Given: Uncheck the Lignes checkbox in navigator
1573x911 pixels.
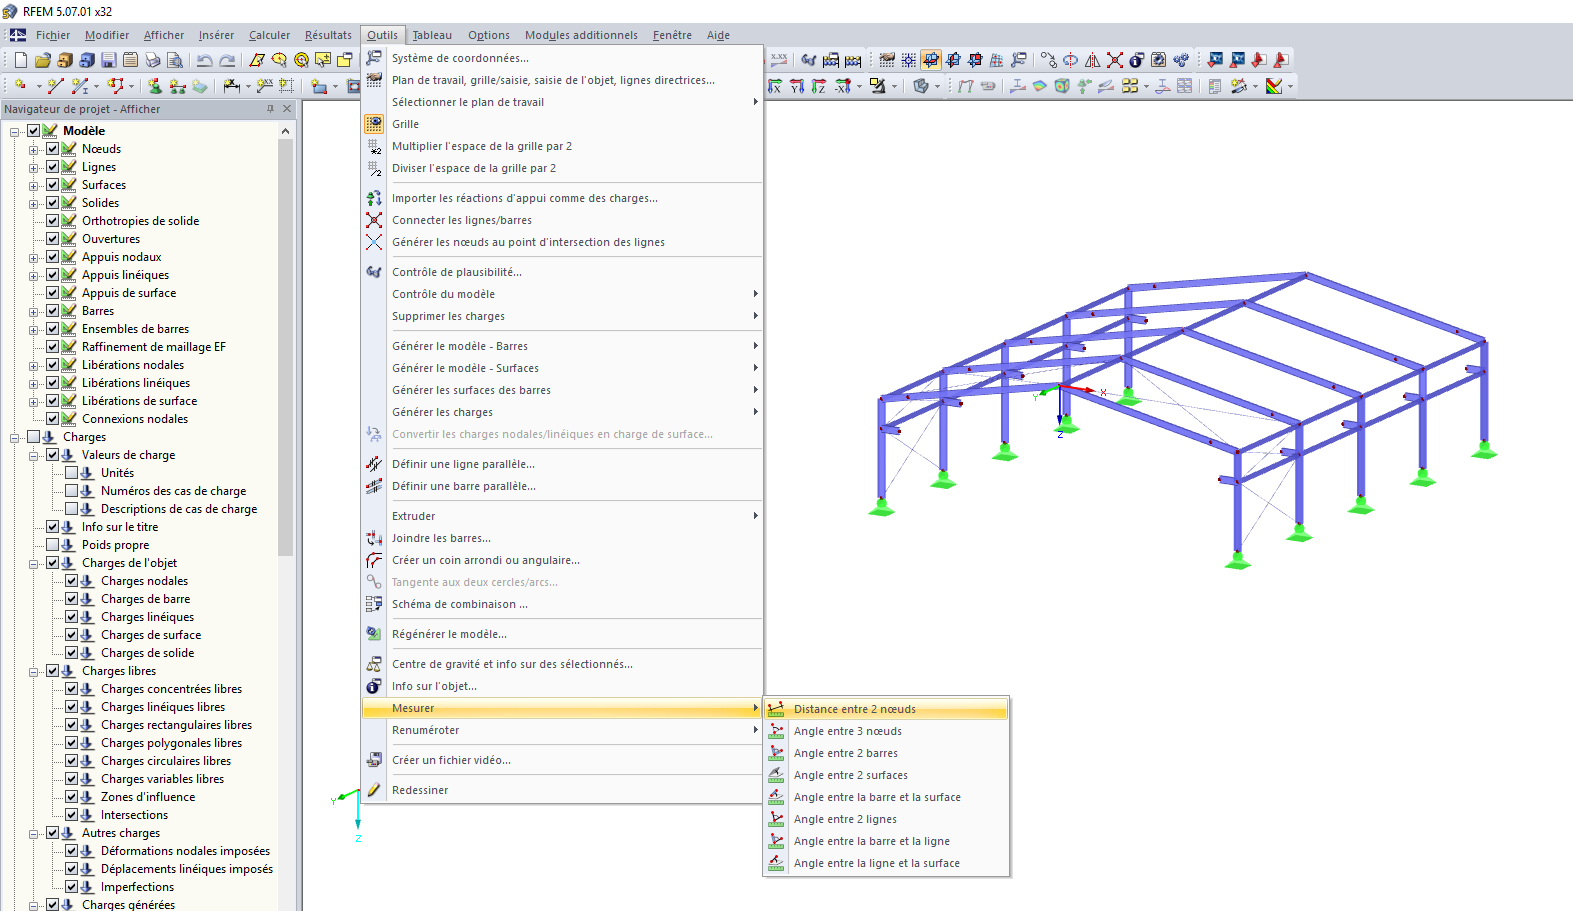Looking at the screenshot, I should coord(52,167).
